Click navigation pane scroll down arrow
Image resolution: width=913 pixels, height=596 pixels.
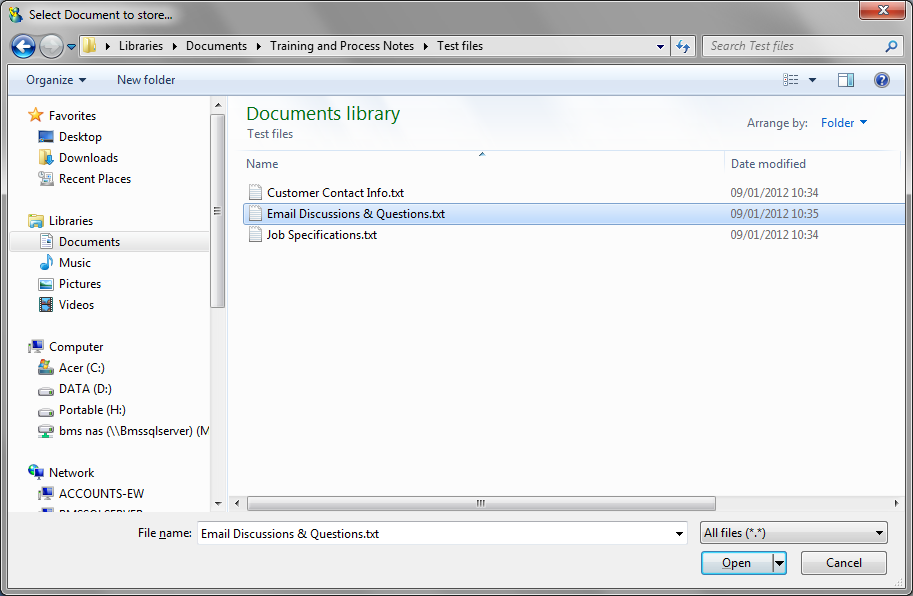click(218, 503)
